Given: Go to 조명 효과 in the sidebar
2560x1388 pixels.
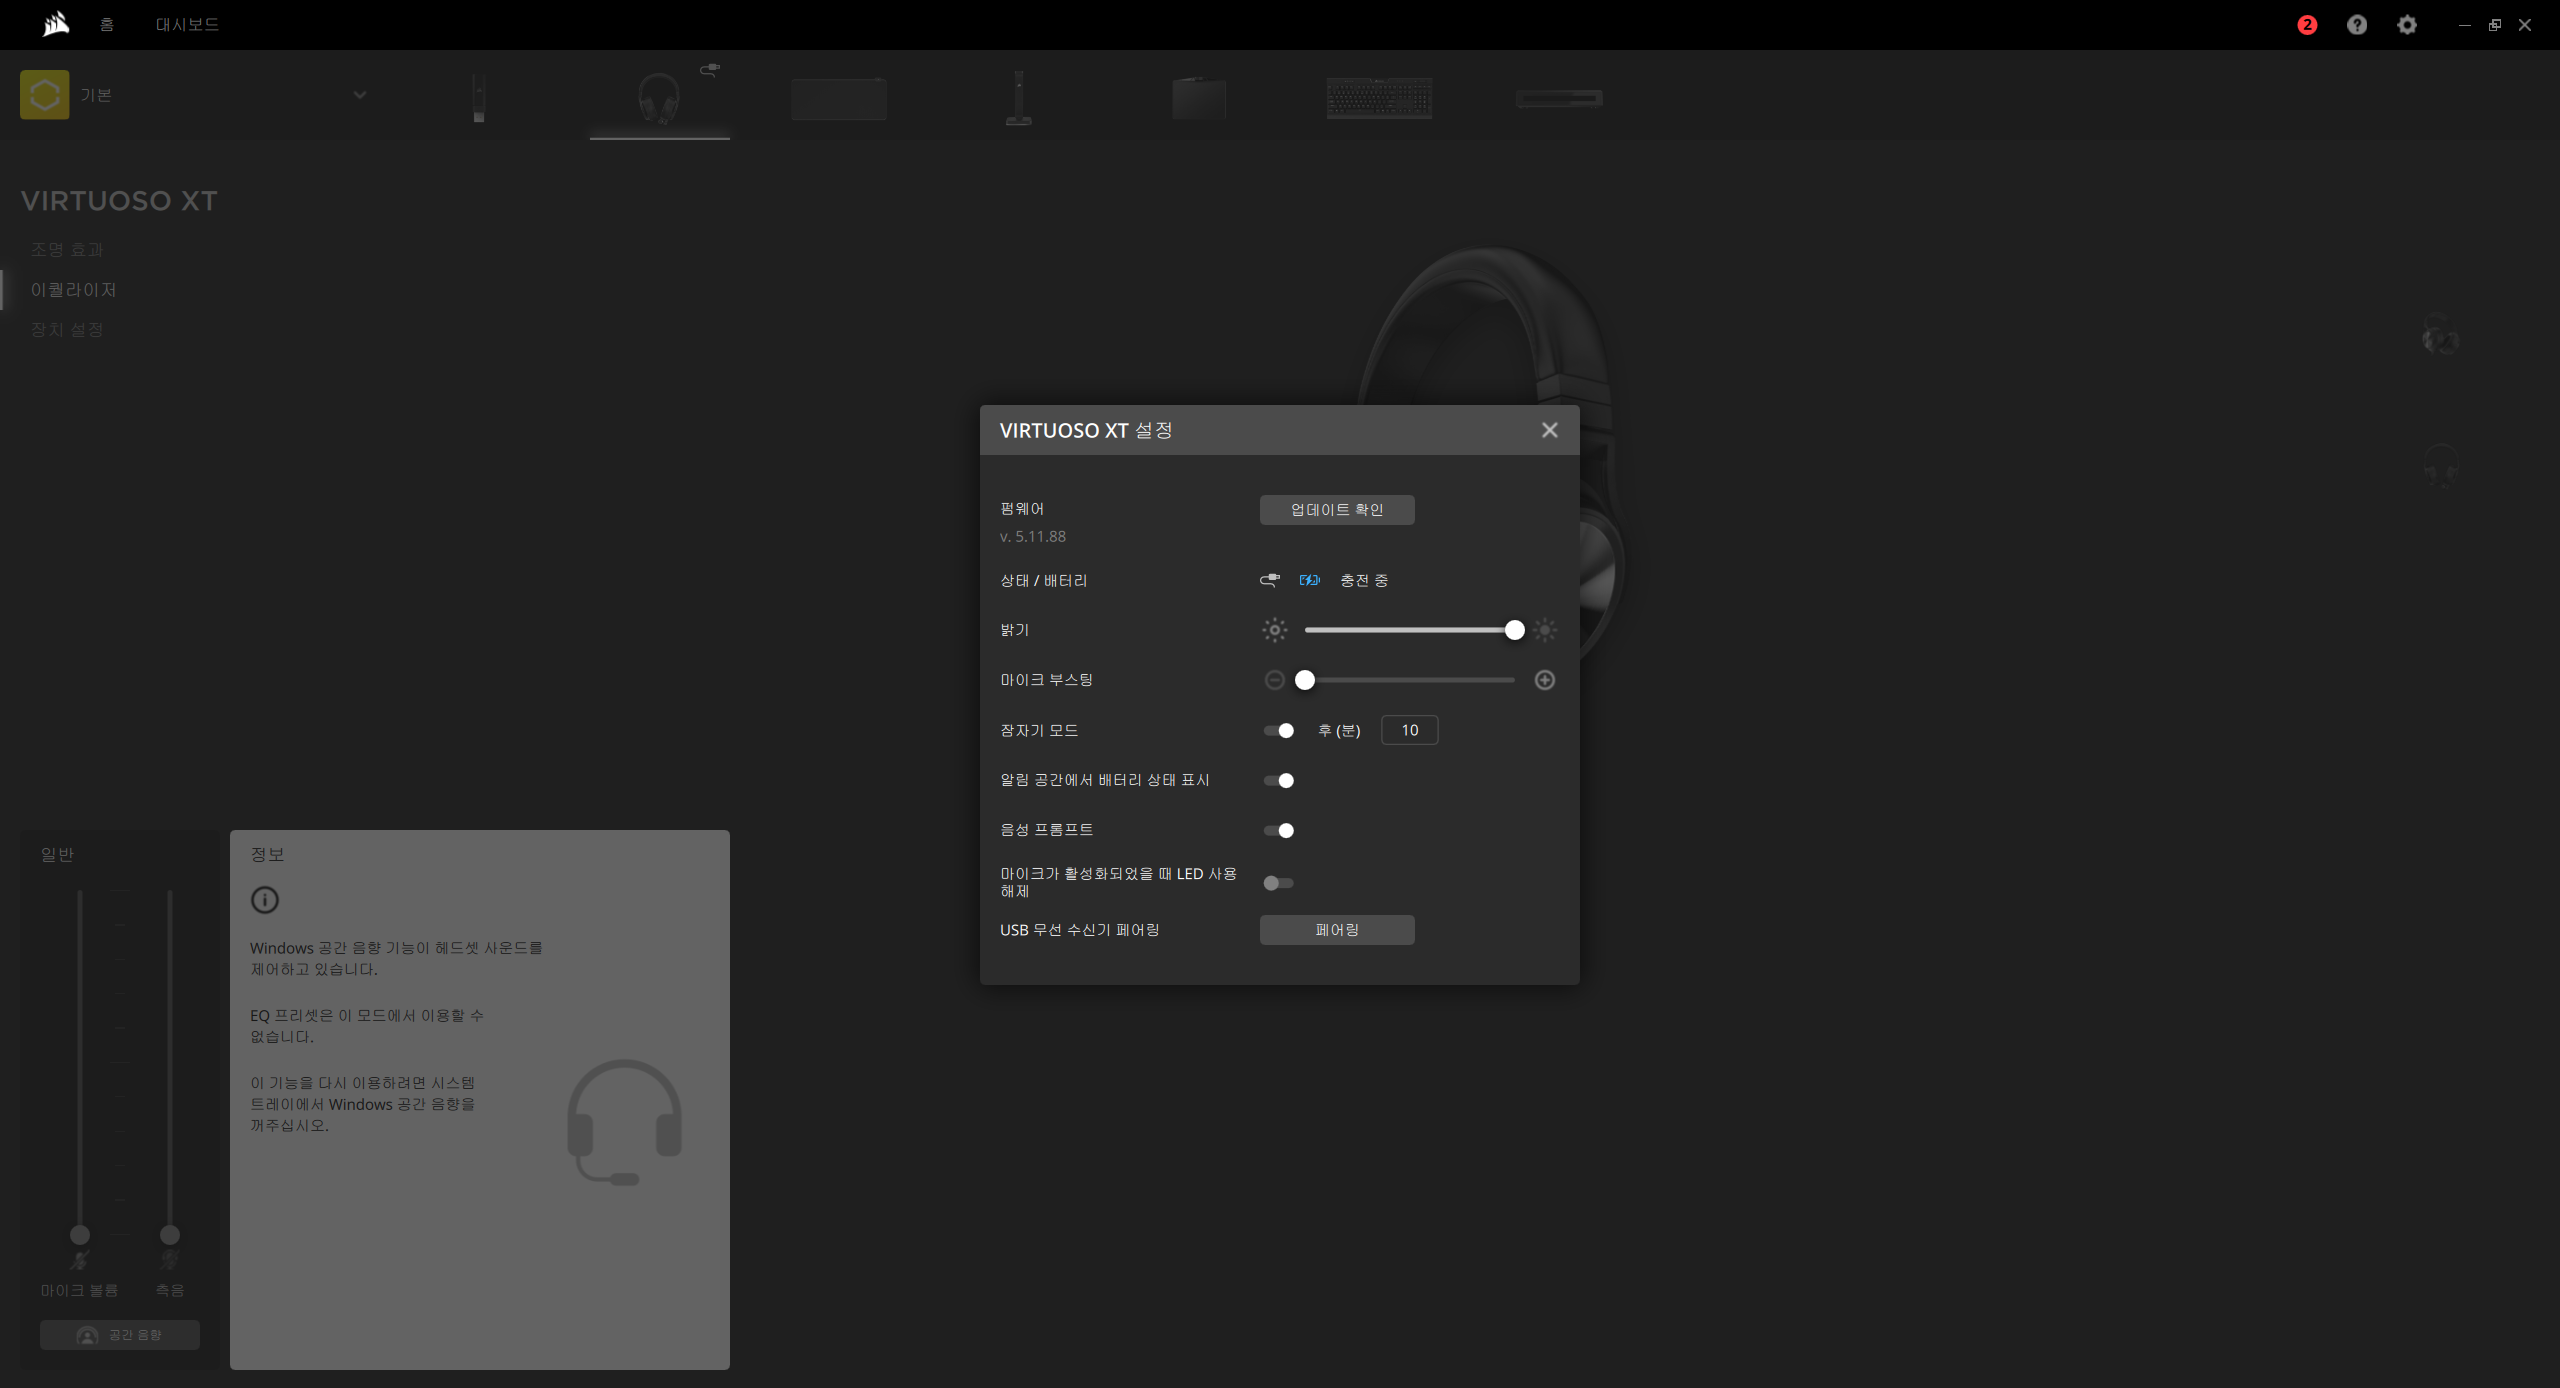Looking at the screenshot, I should click(67, 250).
